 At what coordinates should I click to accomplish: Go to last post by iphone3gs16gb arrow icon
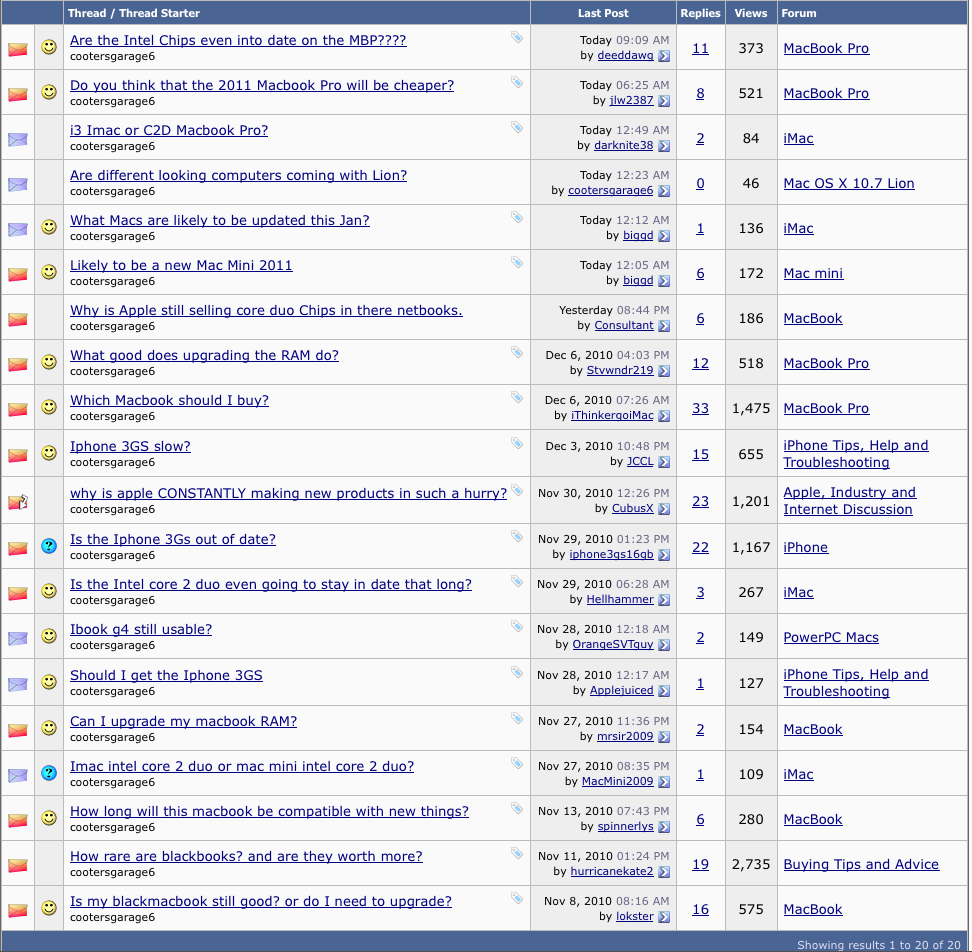point(664,555)
